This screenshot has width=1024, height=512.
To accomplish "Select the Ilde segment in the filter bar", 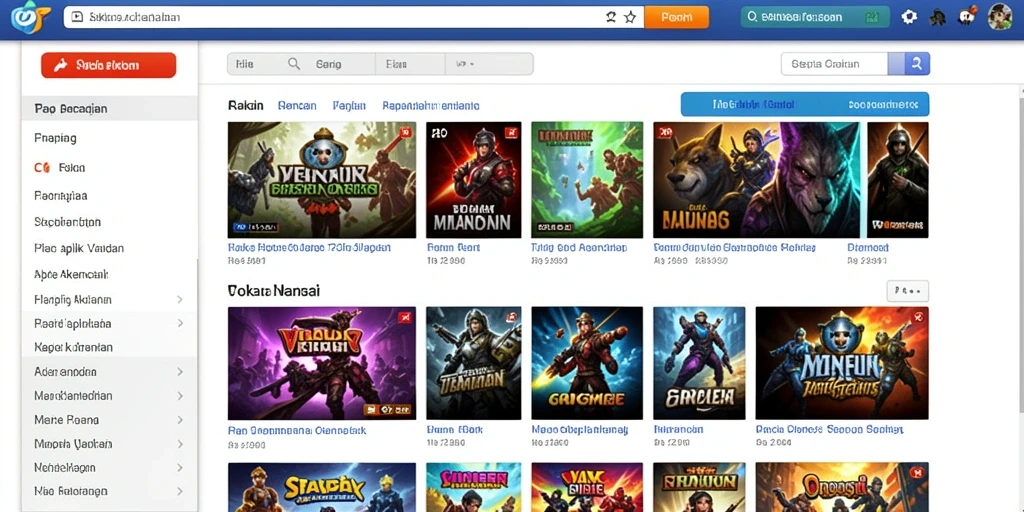I will [244, 64].
